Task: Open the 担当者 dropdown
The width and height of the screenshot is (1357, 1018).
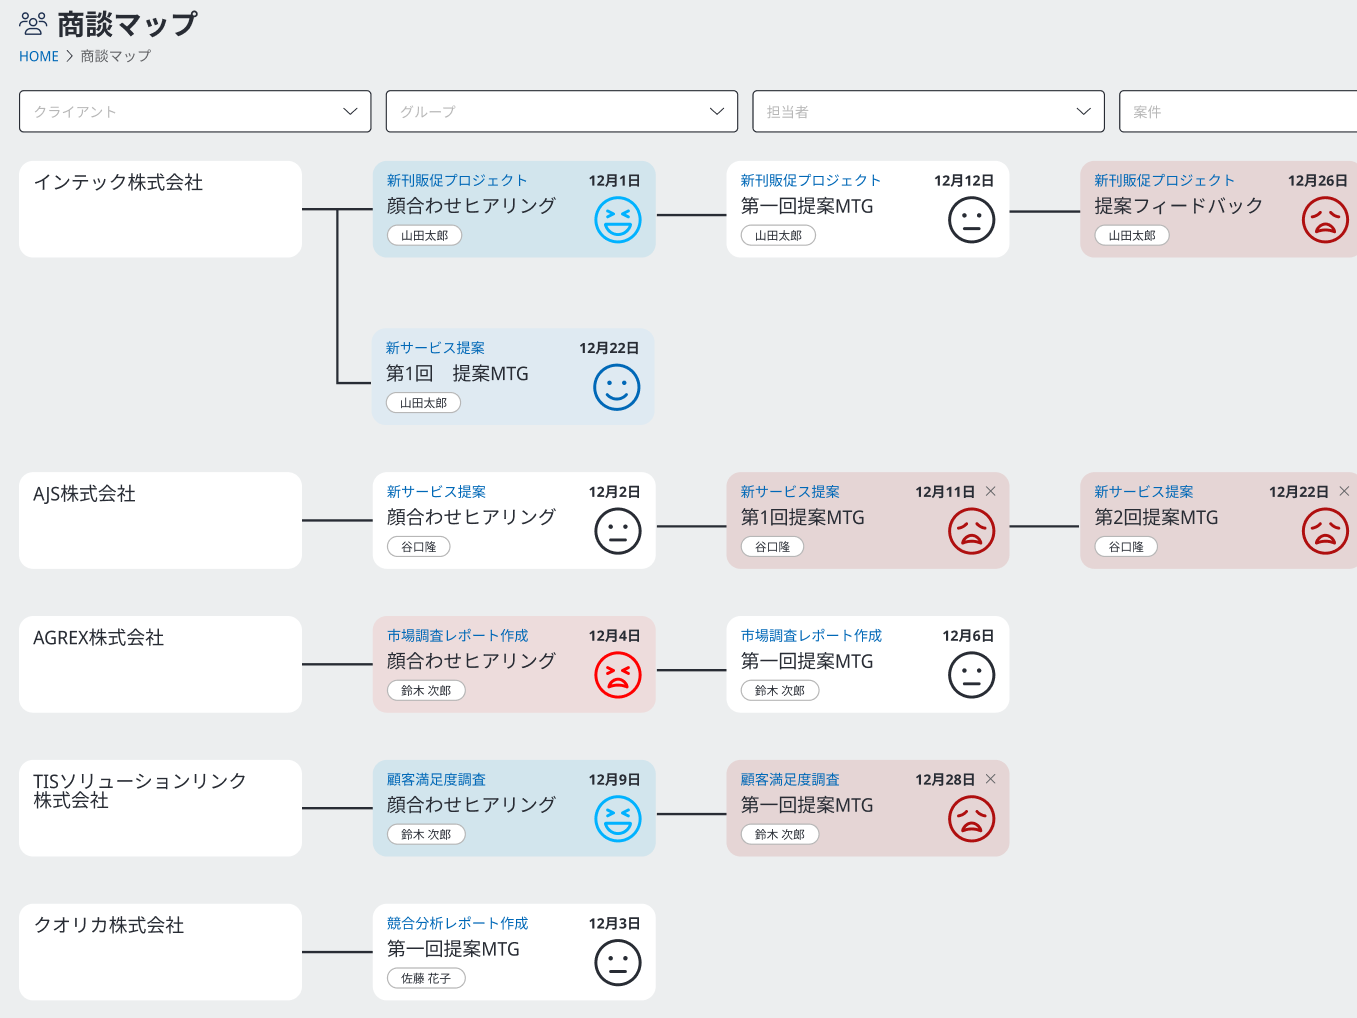Action: coord(928,111)
